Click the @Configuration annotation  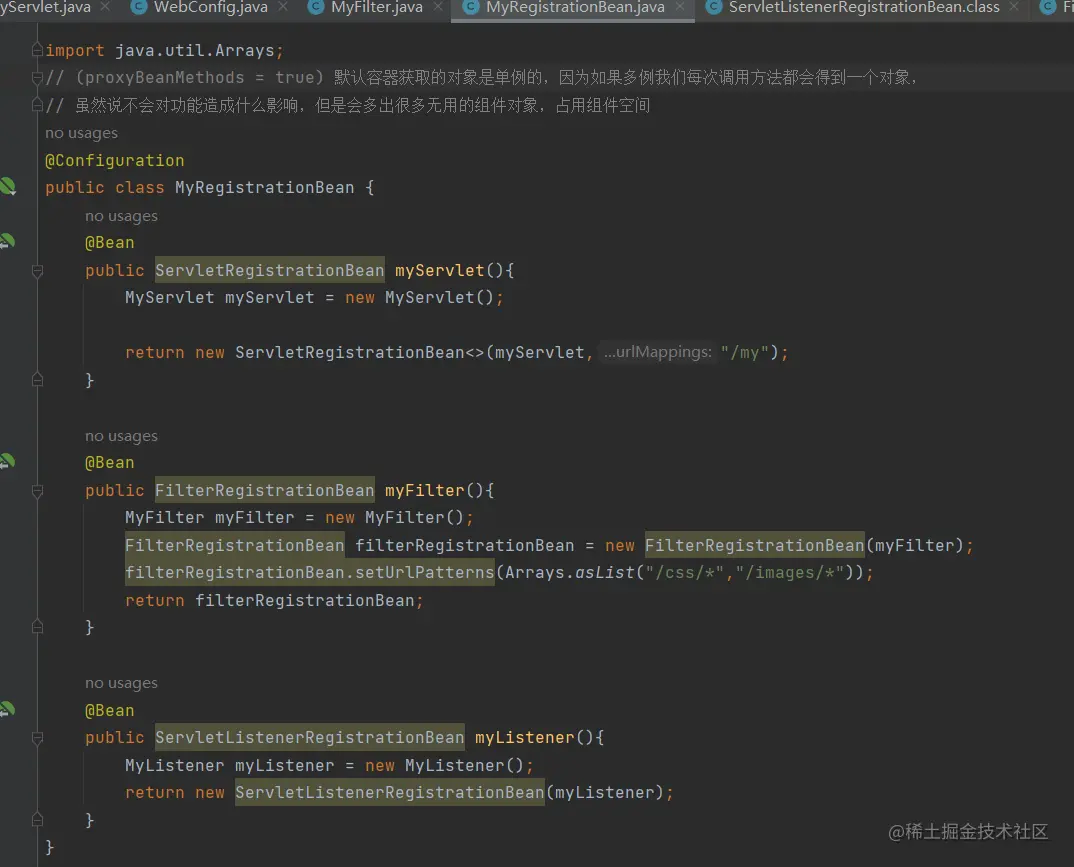[114, 160]
